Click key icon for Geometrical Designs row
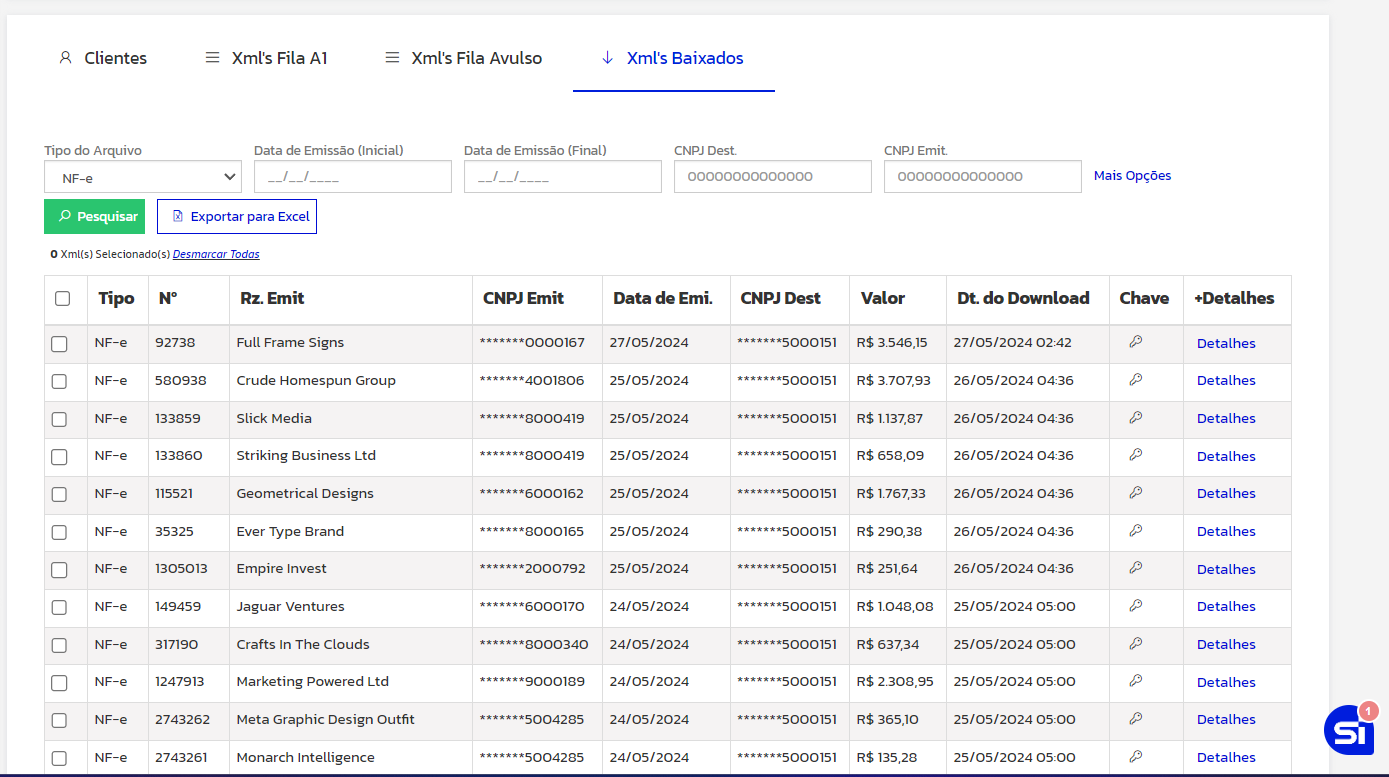 [1135, 493]
